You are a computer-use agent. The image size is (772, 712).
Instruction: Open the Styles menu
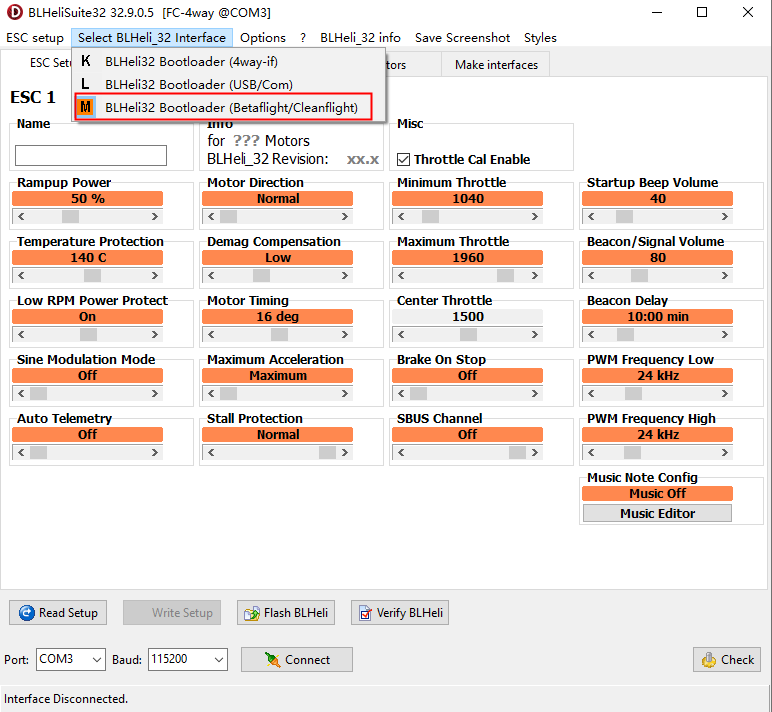[540, 38]
